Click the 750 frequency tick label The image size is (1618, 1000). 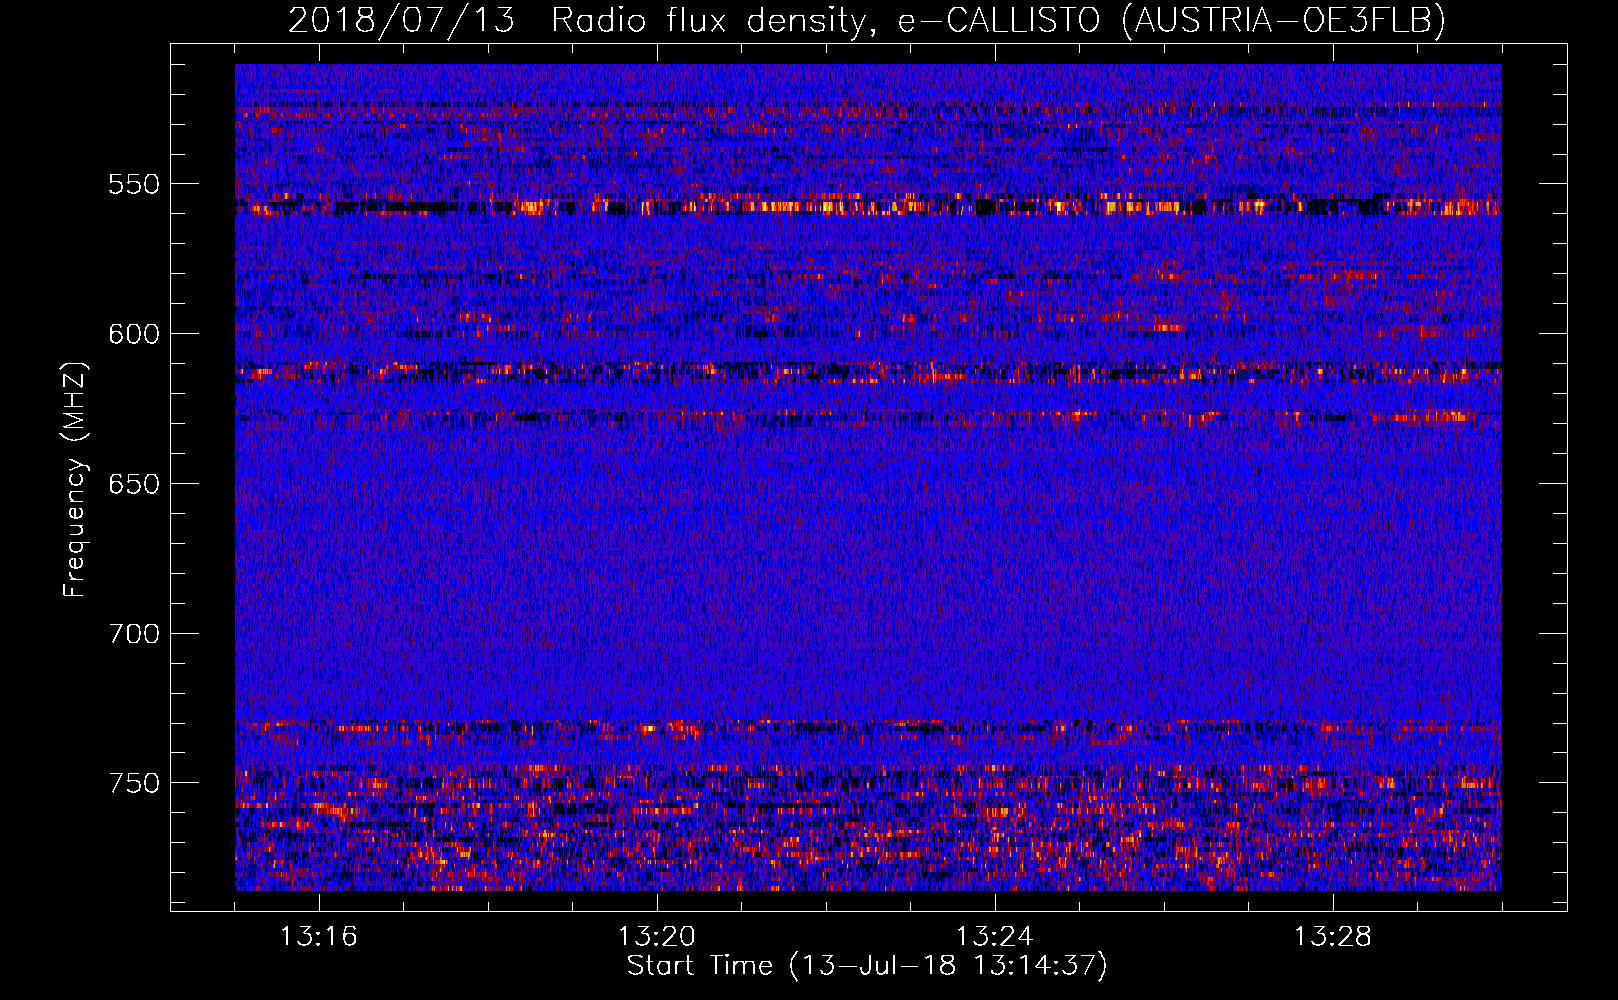click(x=134, y=783)
